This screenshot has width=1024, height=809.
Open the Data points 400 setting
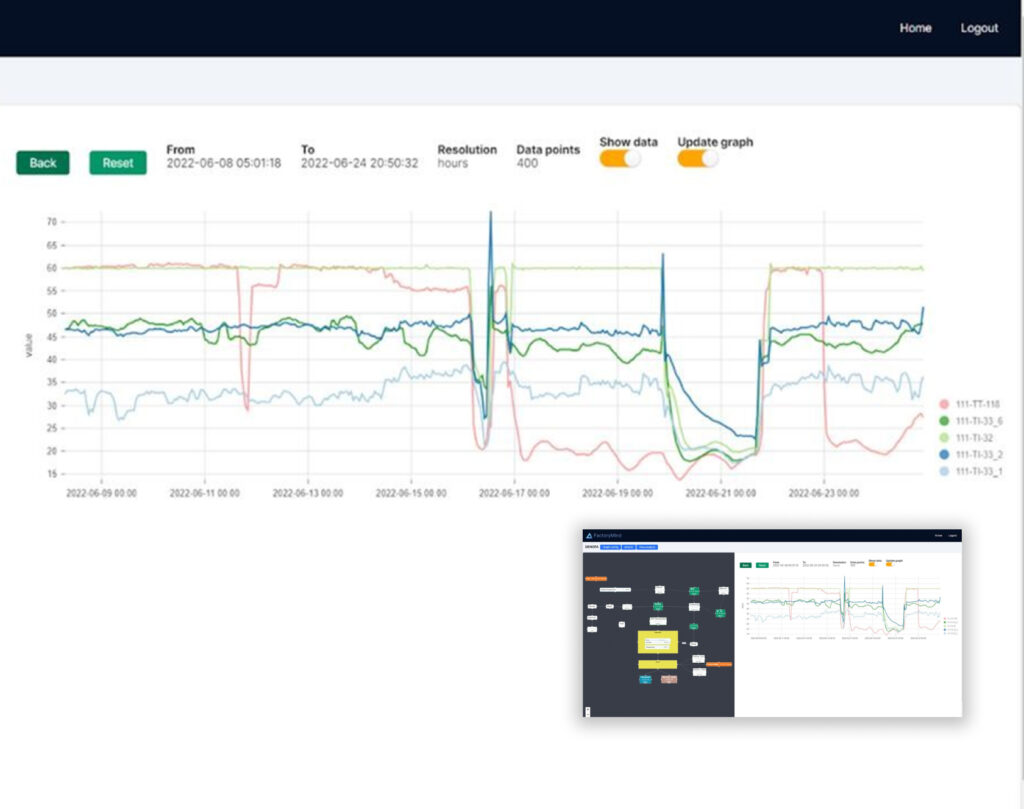(527, 163)
